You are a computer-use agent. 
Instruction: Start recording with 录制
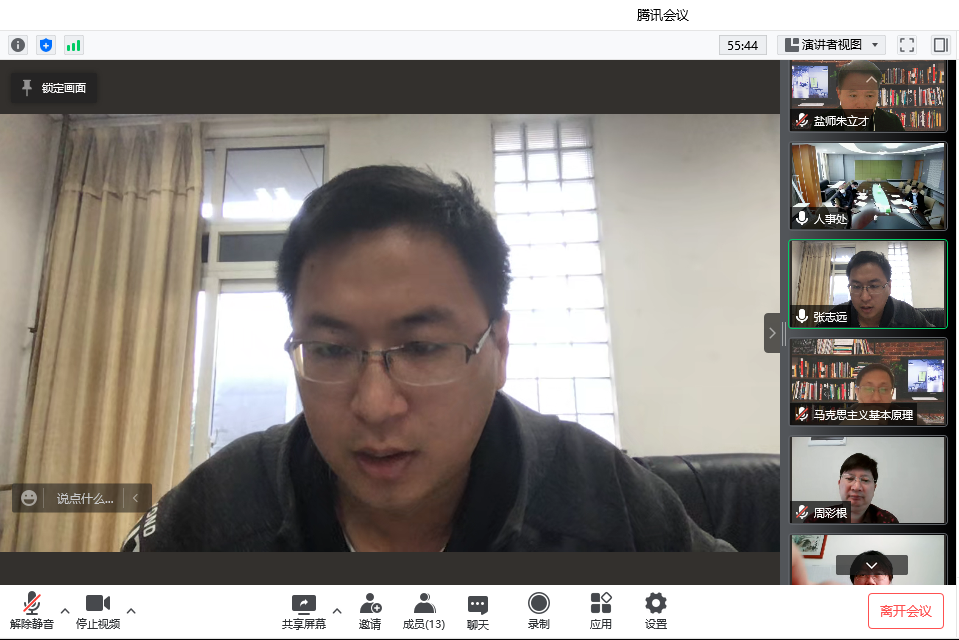pos(538,611)
